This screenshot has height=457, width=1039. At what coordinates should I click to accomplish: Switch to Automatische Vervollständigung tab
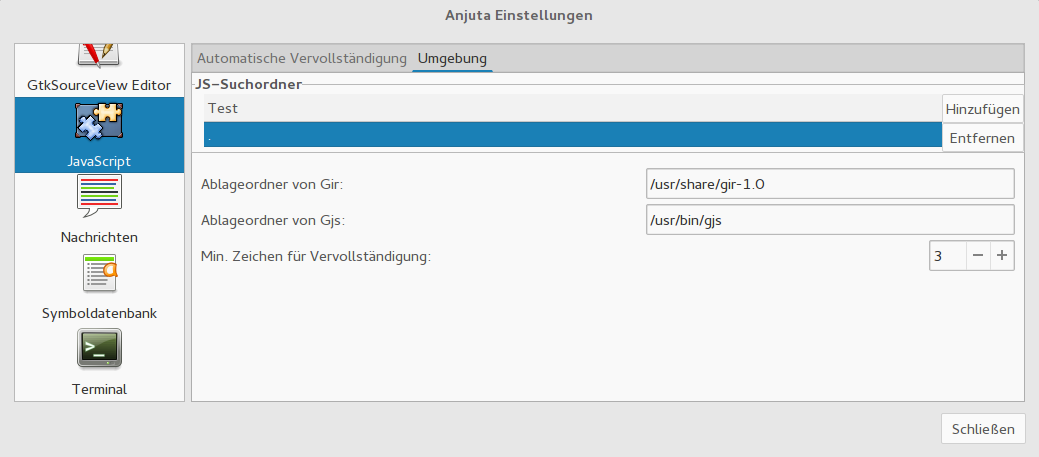pyautogui.click(x=301, y=58)
